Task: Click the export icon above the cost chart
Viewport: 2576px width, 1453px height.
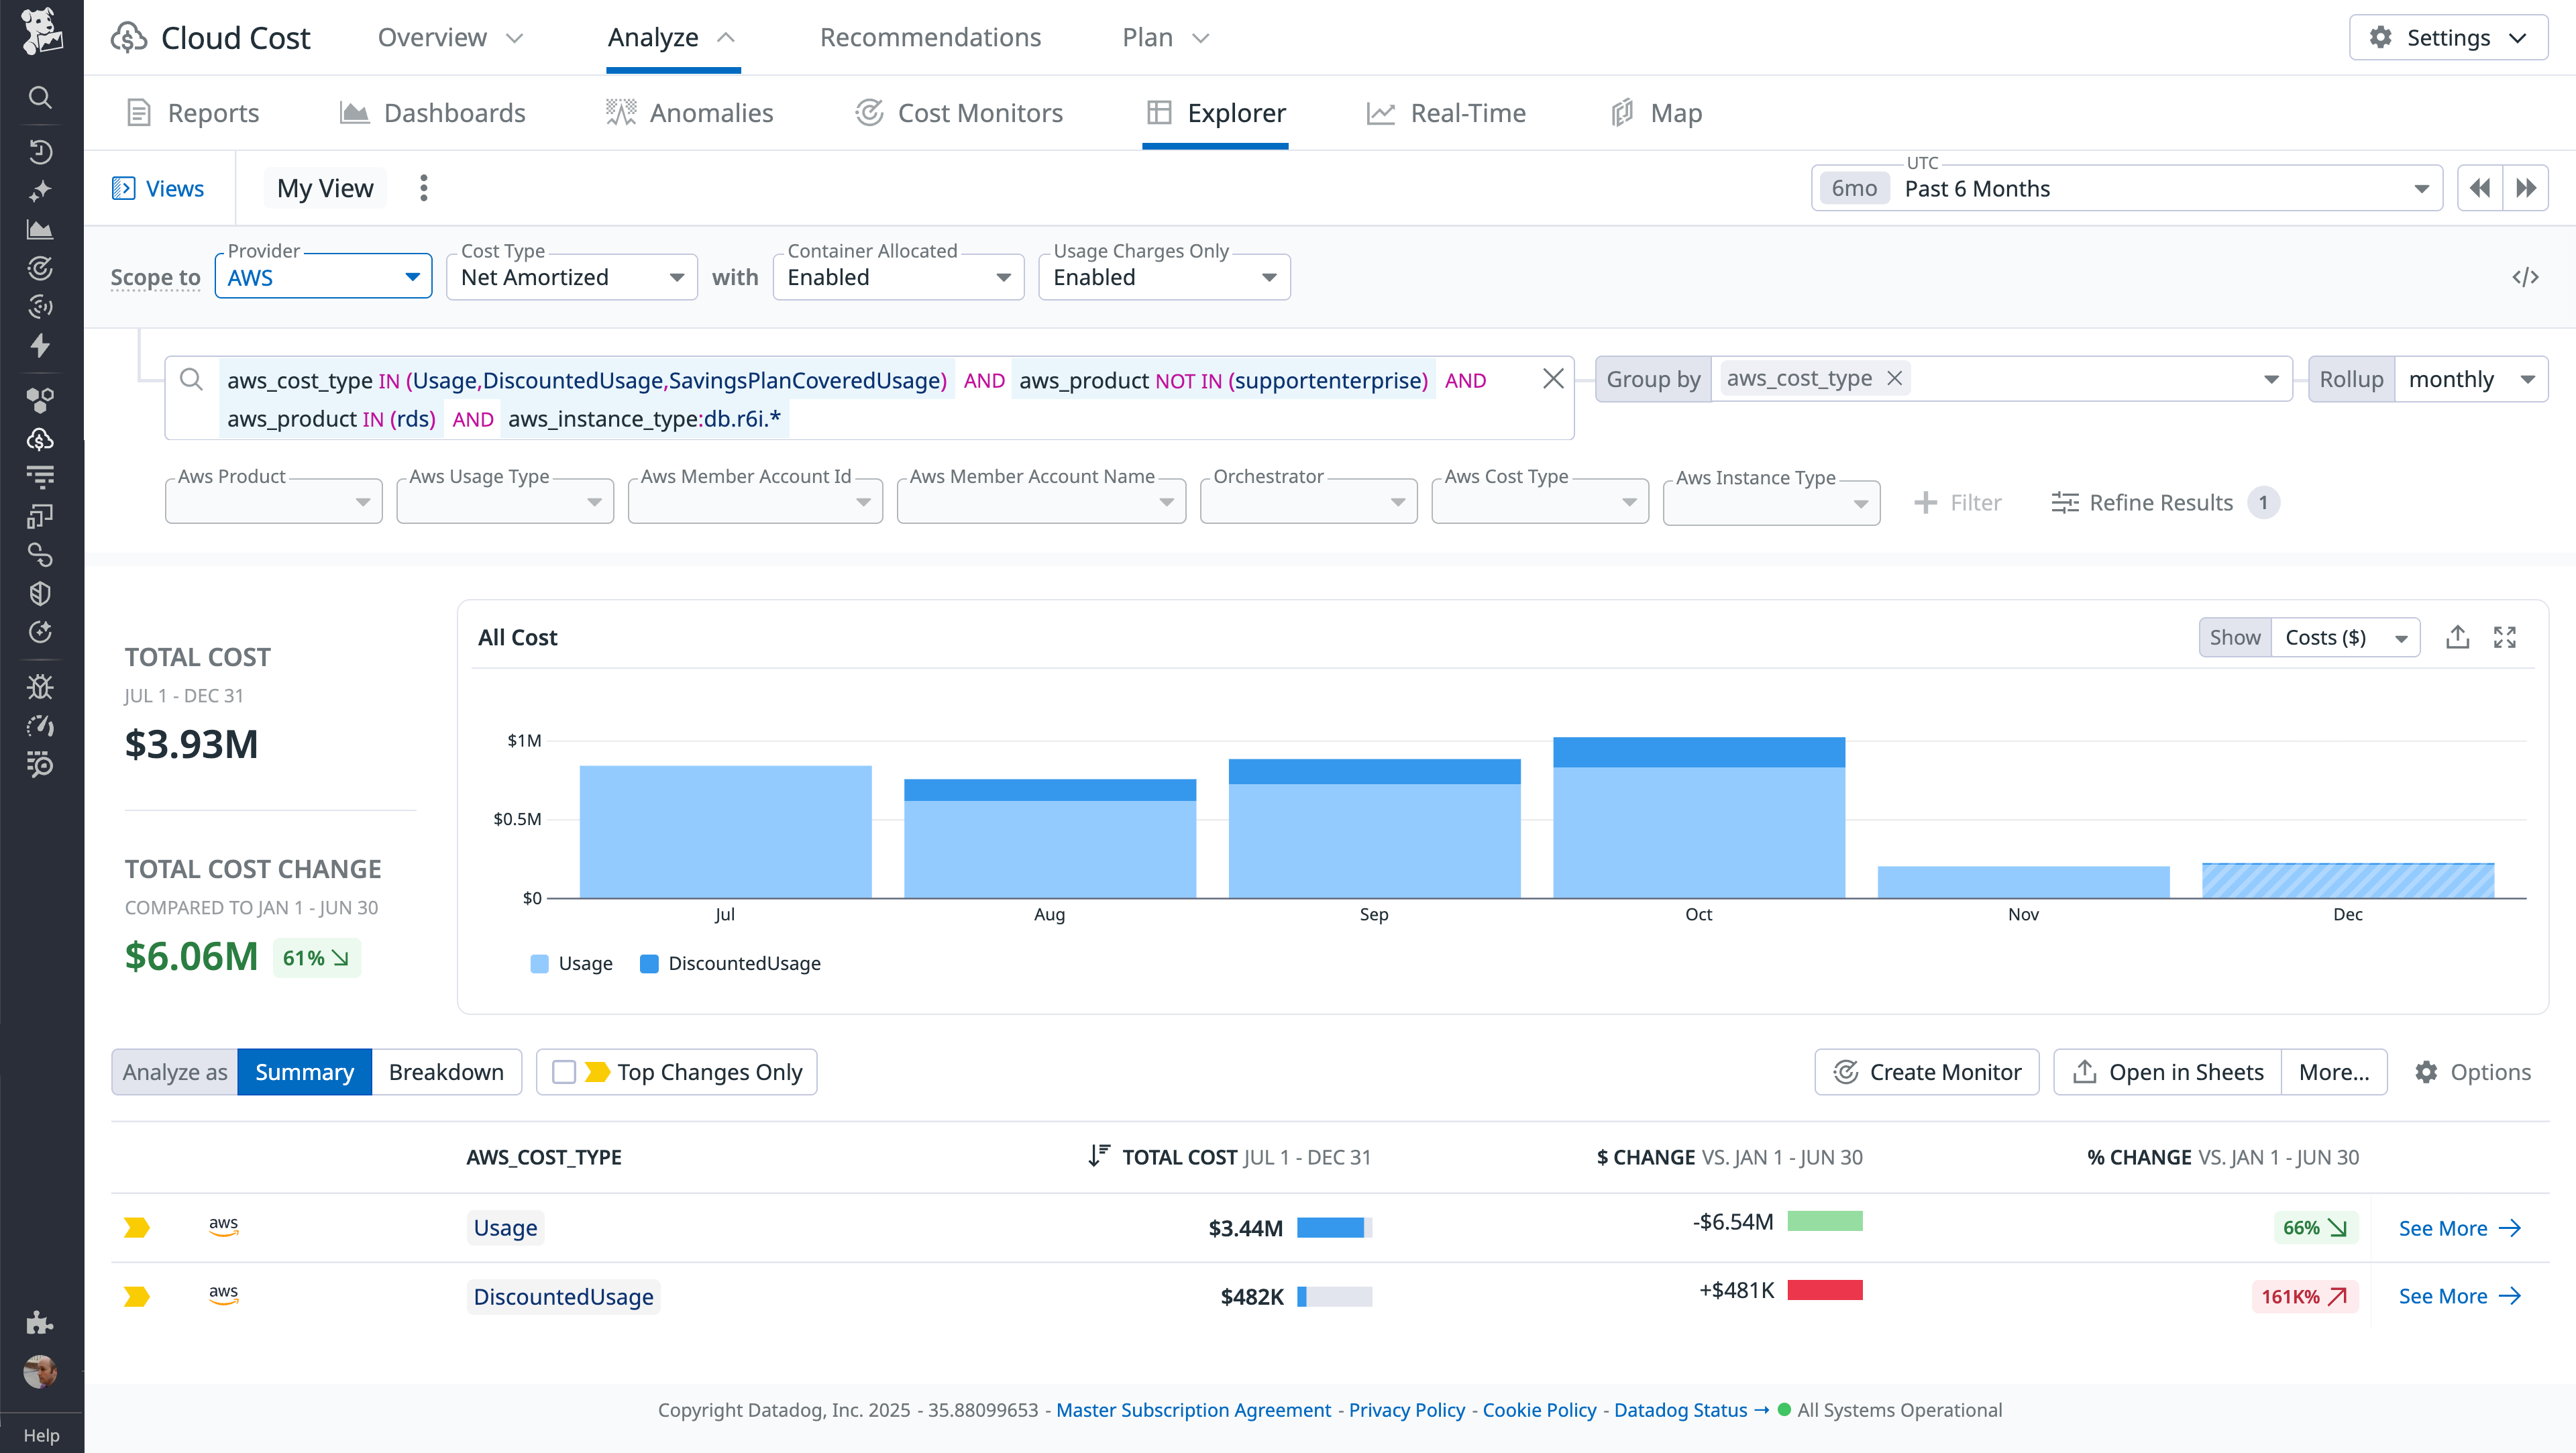Action: pos(2458,637)
